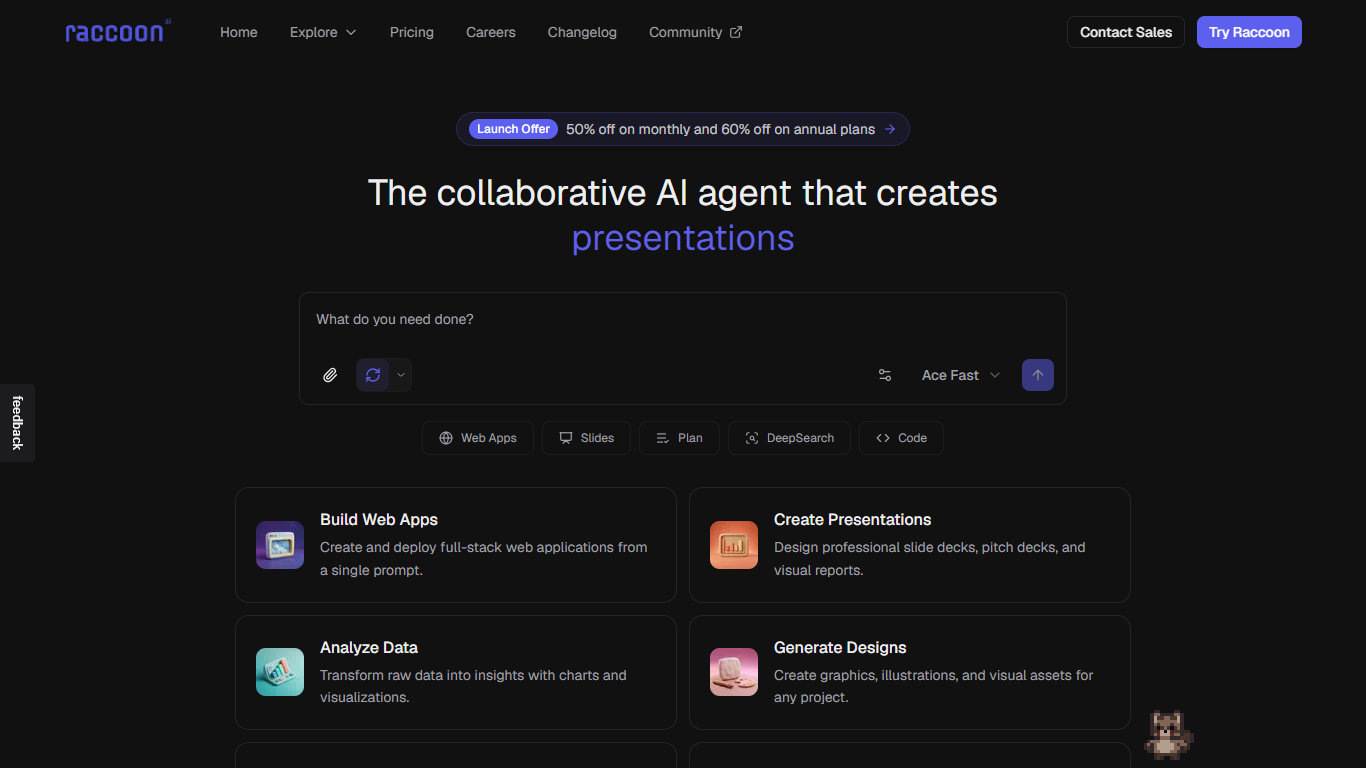The height and width of the screenshot is (768, 1366).
Task: Go to Pricing page
Action: tap(412, 32)
